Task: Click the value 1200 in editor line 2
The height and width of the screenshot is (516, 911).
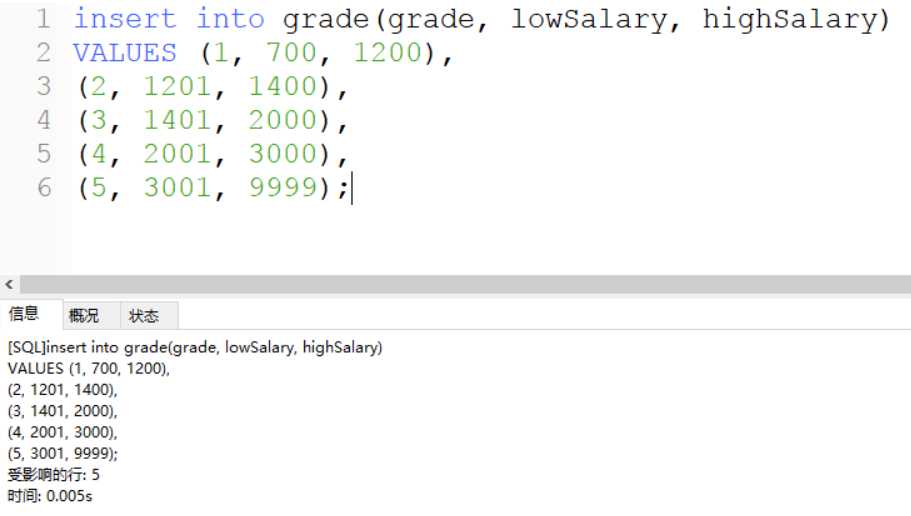Action: (x=388, y=53)
